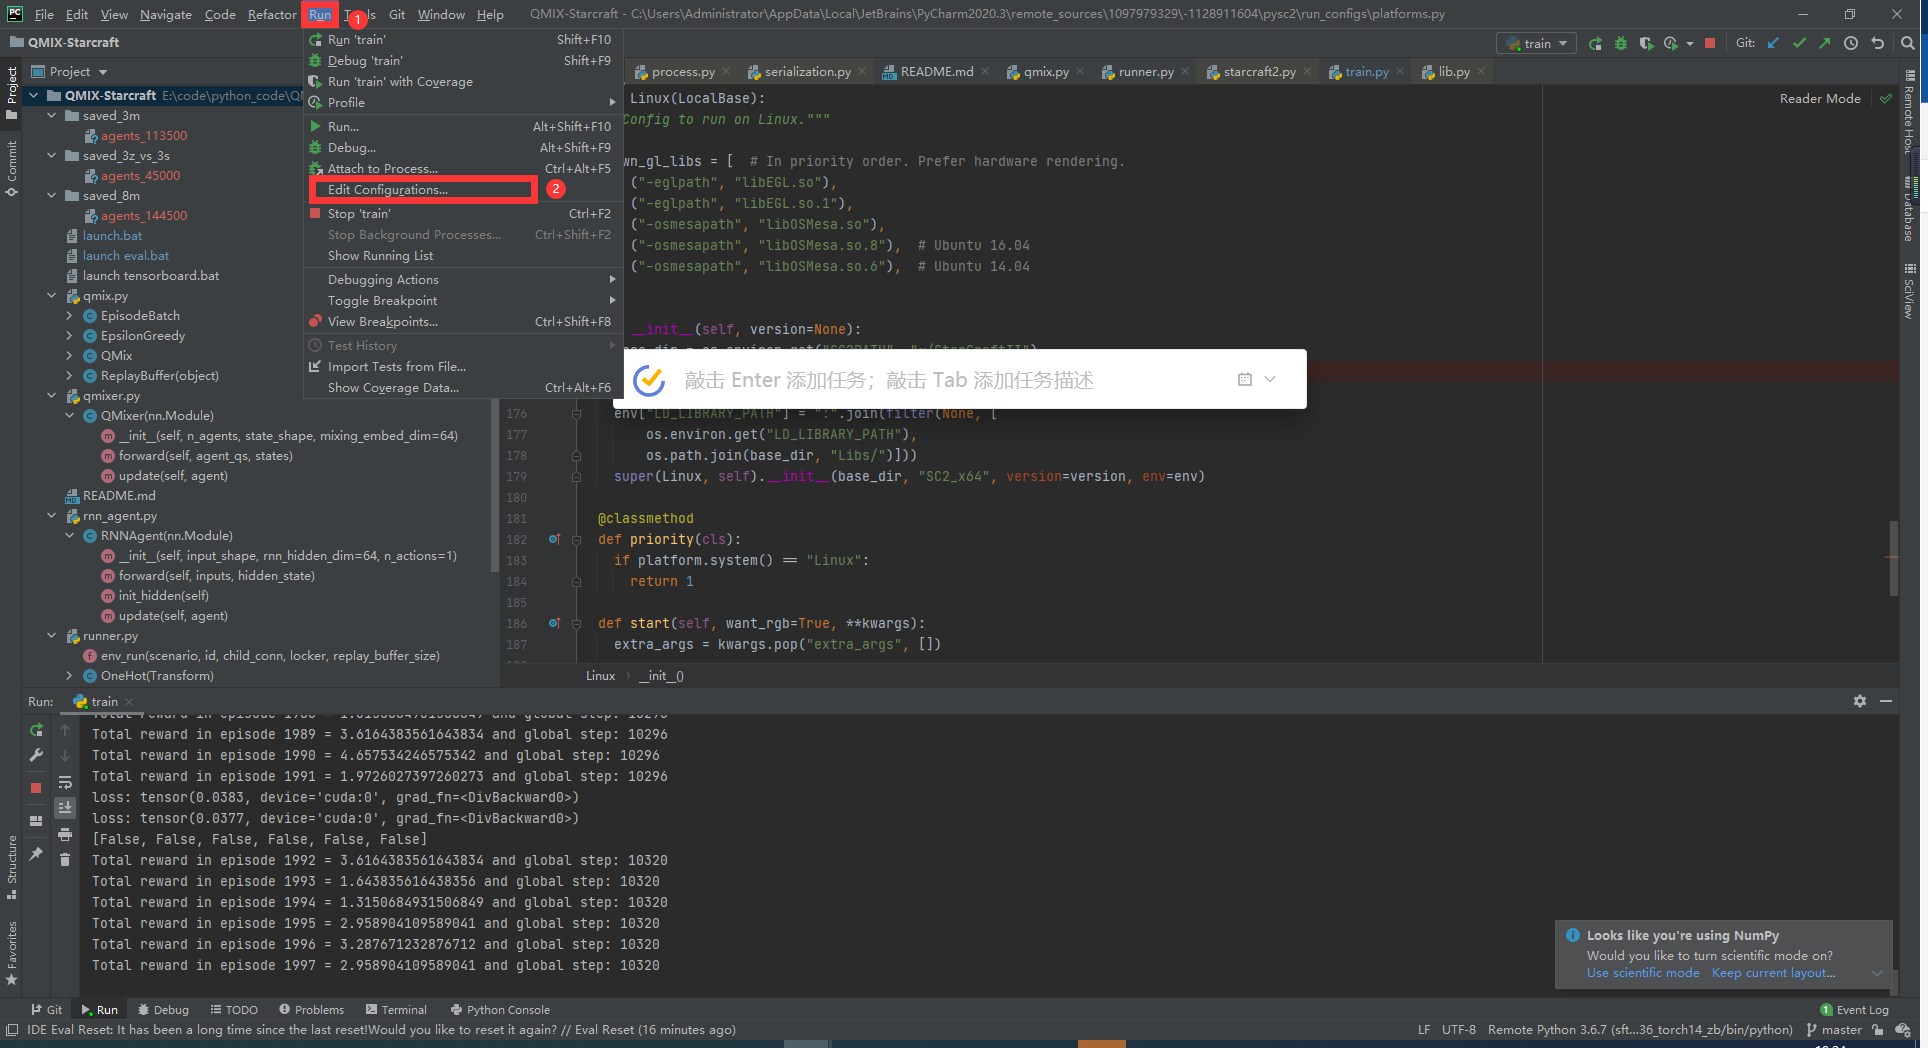The width and height of the screenshot is (1928, 1048).
Task: Open the Refactor menu
Action: (x=272, y=15)
